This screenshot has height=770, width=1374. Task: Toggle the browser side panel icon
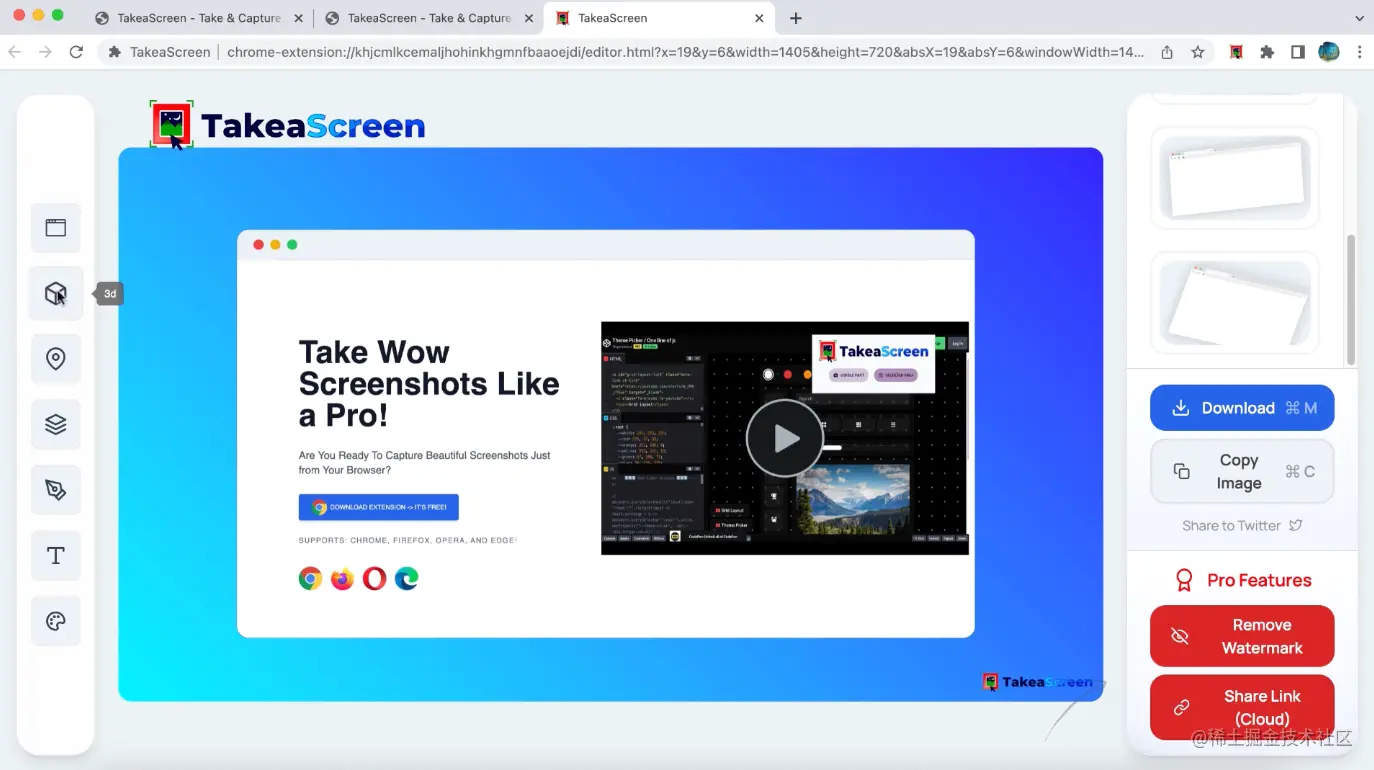[x=1298, y=52]
